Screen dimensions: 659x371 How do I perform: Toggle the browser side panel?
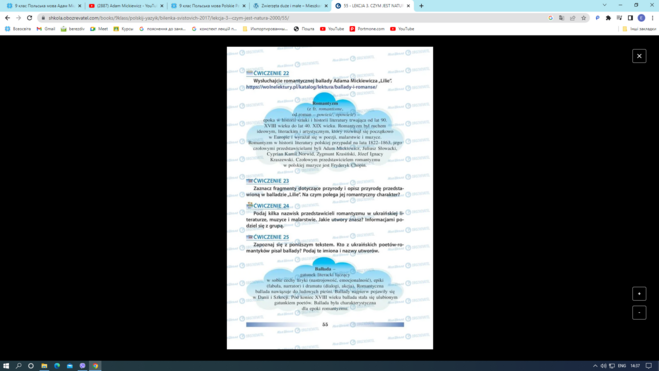pyautogui.click(x=630, y=18)
